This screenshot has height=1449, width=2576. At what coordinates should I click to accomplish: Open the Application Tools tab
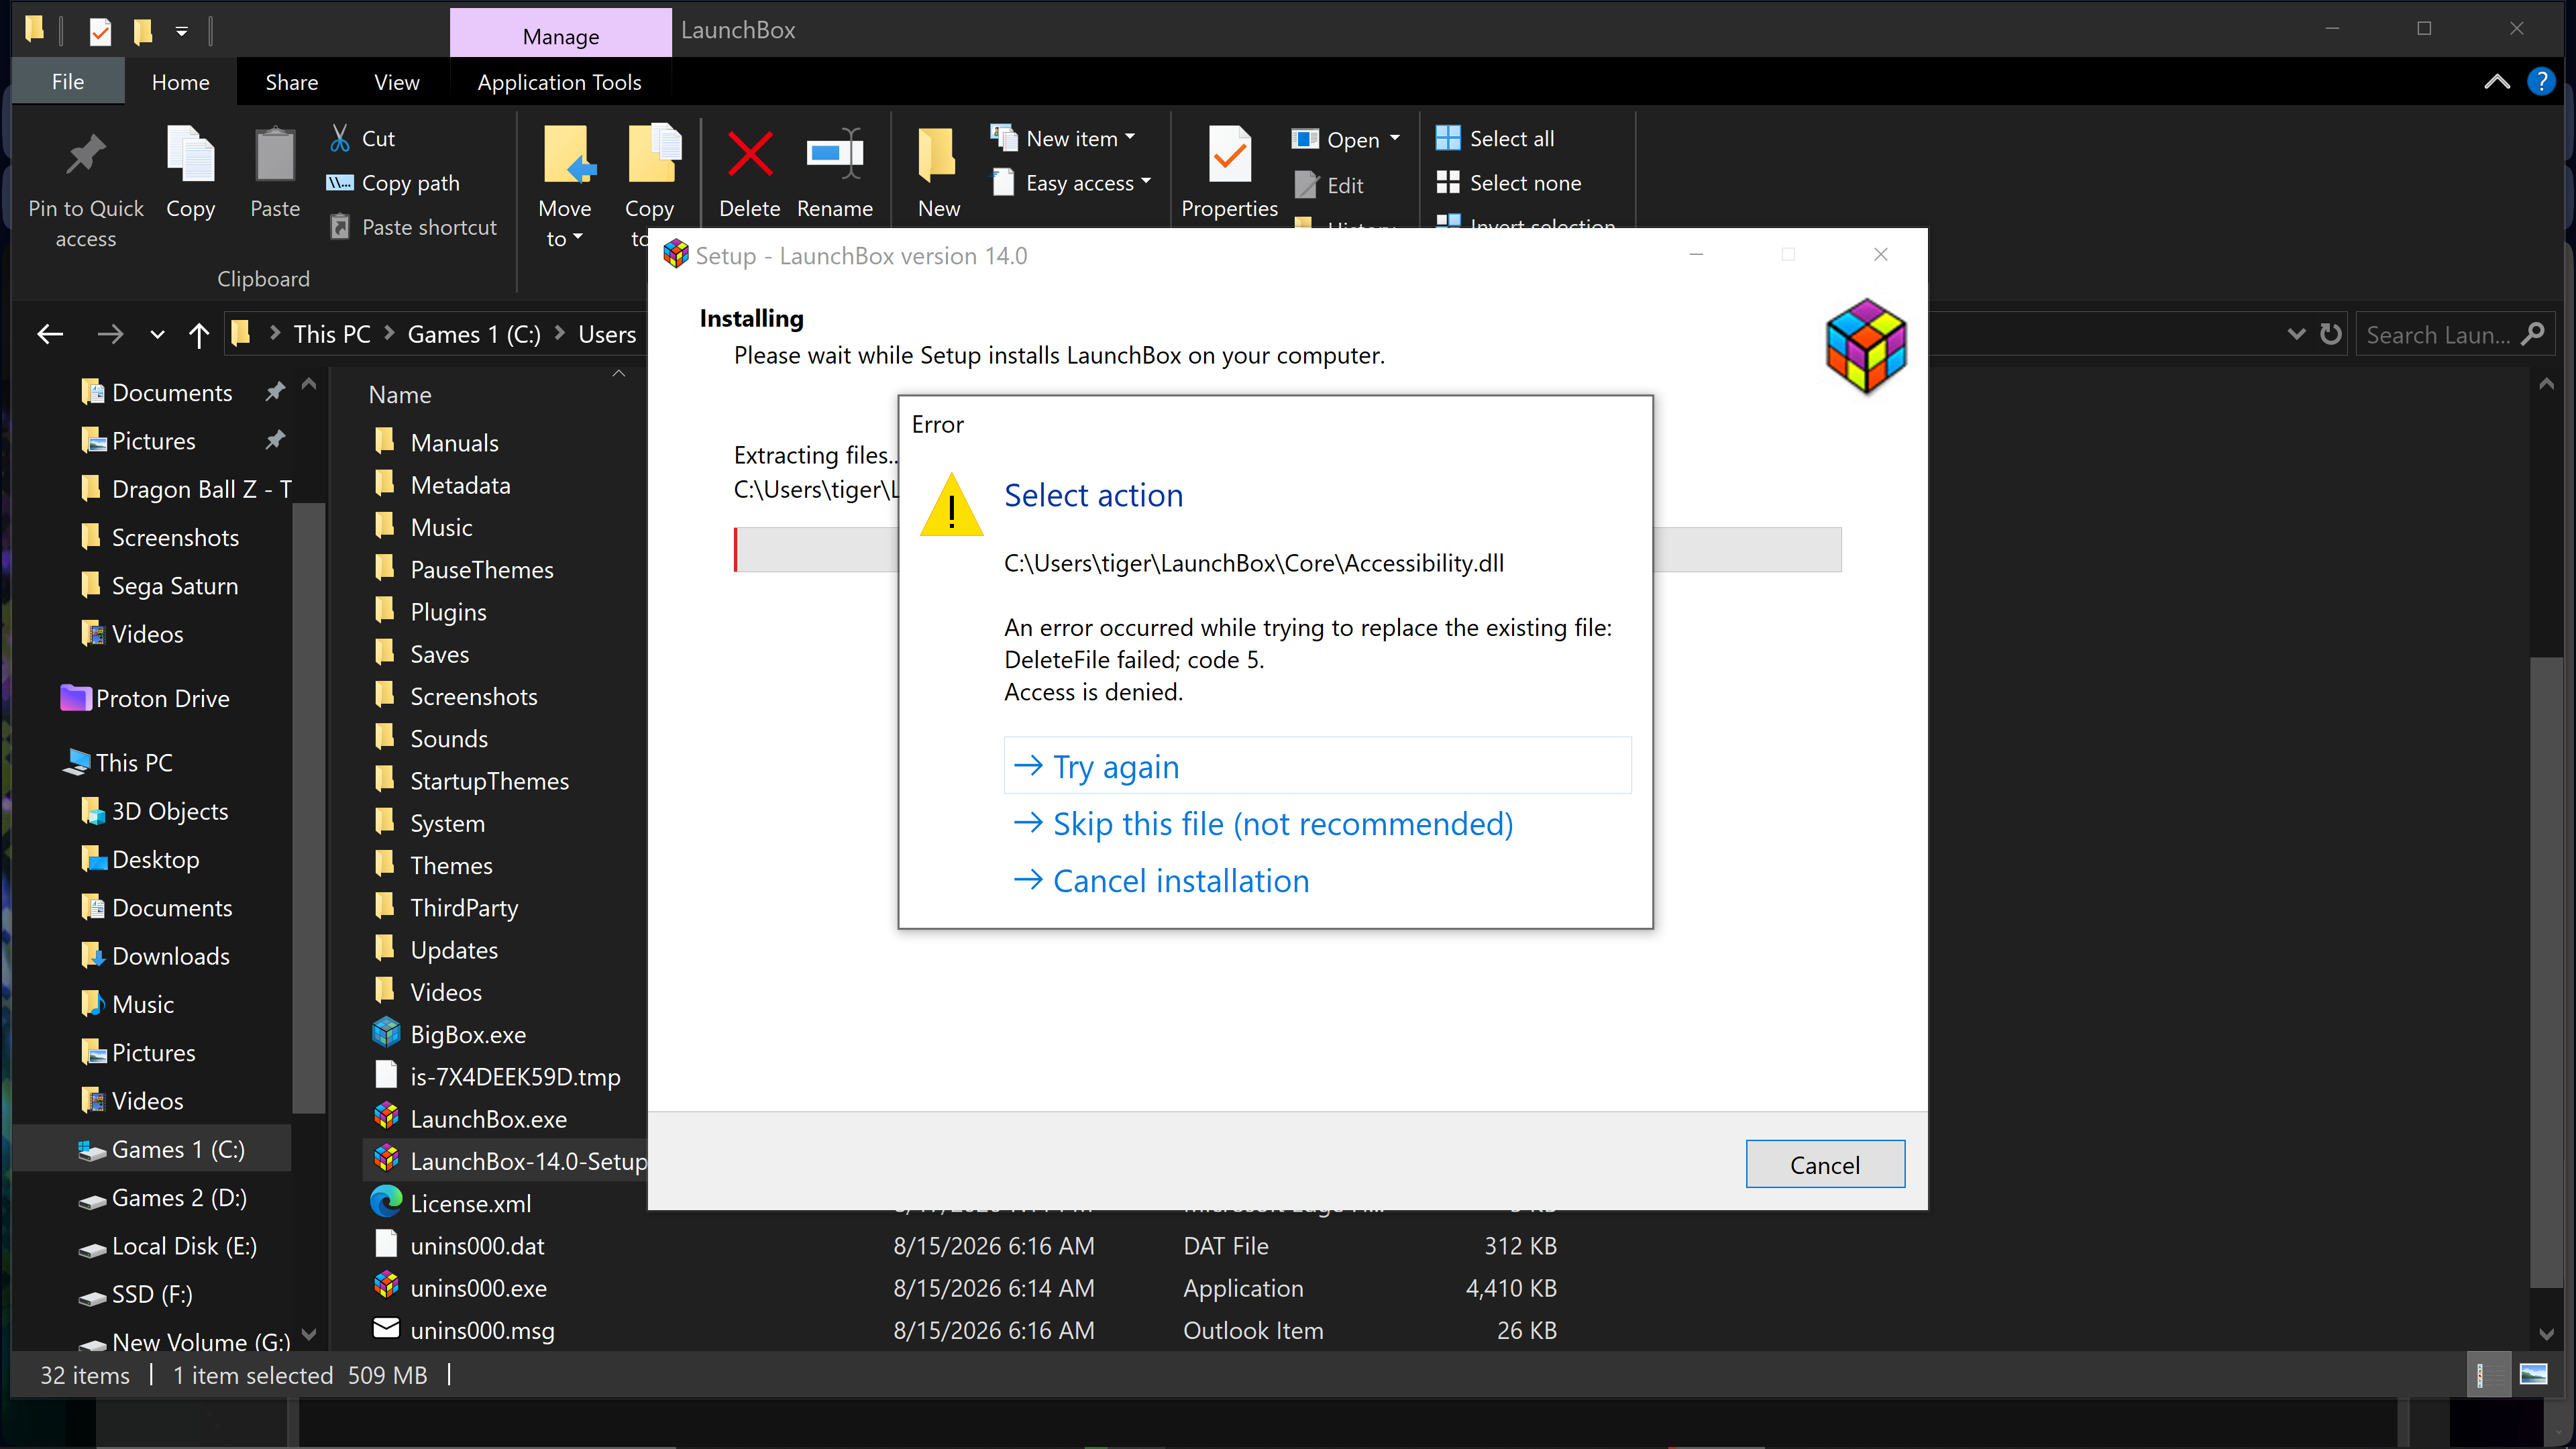click(x=559, y=82)
